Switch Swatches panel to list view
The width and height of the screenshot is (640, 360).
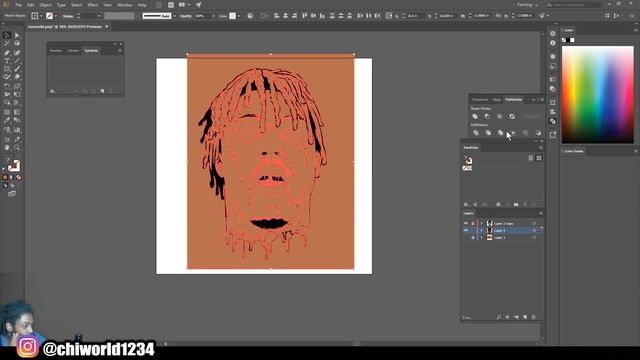tap(531, 158)
